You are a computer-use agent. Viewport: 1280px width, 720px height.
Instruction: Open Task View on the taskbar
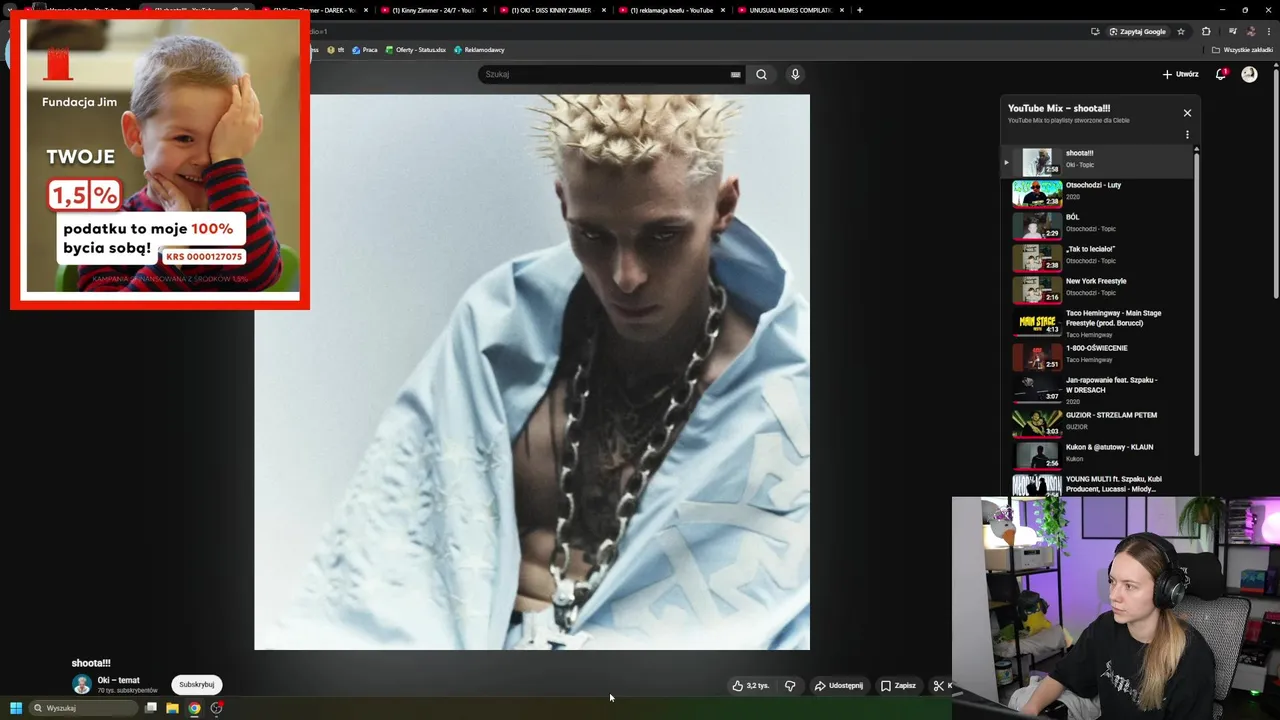[151, 708]
